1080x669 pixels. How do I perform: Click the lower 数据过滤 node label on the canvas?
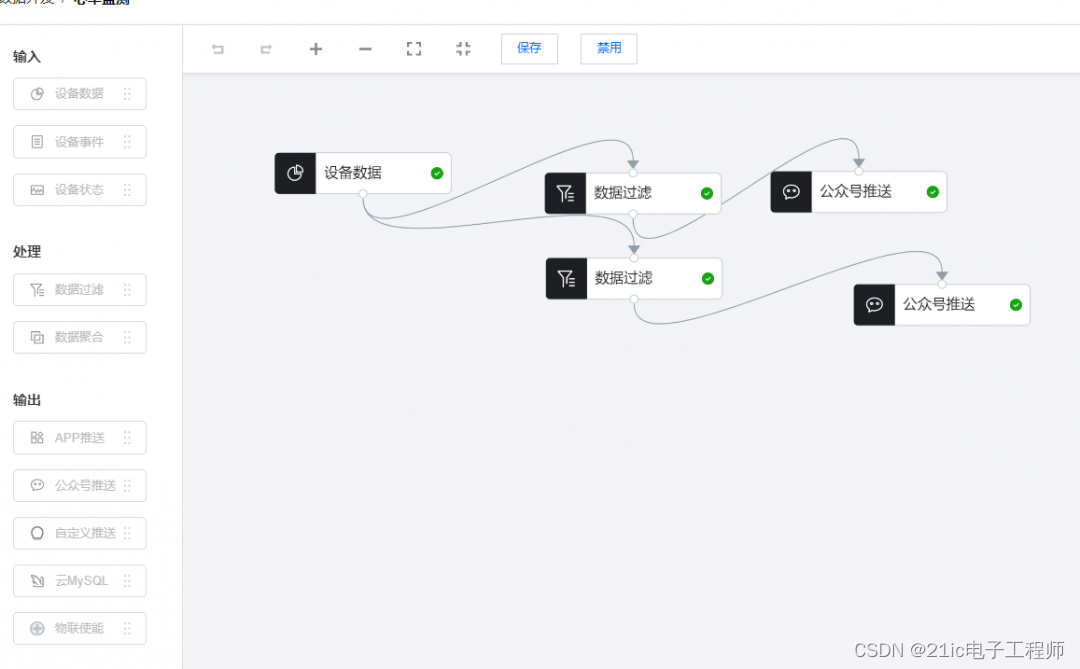[623, 278]
